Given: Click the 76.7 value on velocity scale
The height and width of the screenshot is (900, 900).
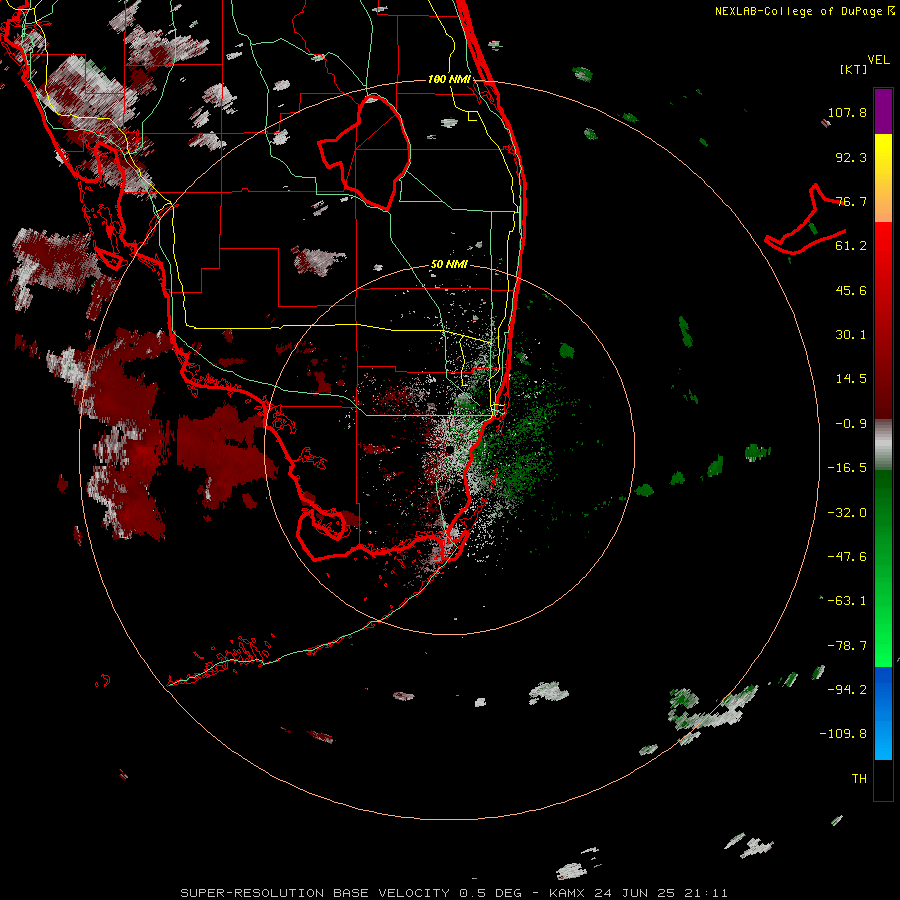Looking at the screenshot, I should coord(851,201).
